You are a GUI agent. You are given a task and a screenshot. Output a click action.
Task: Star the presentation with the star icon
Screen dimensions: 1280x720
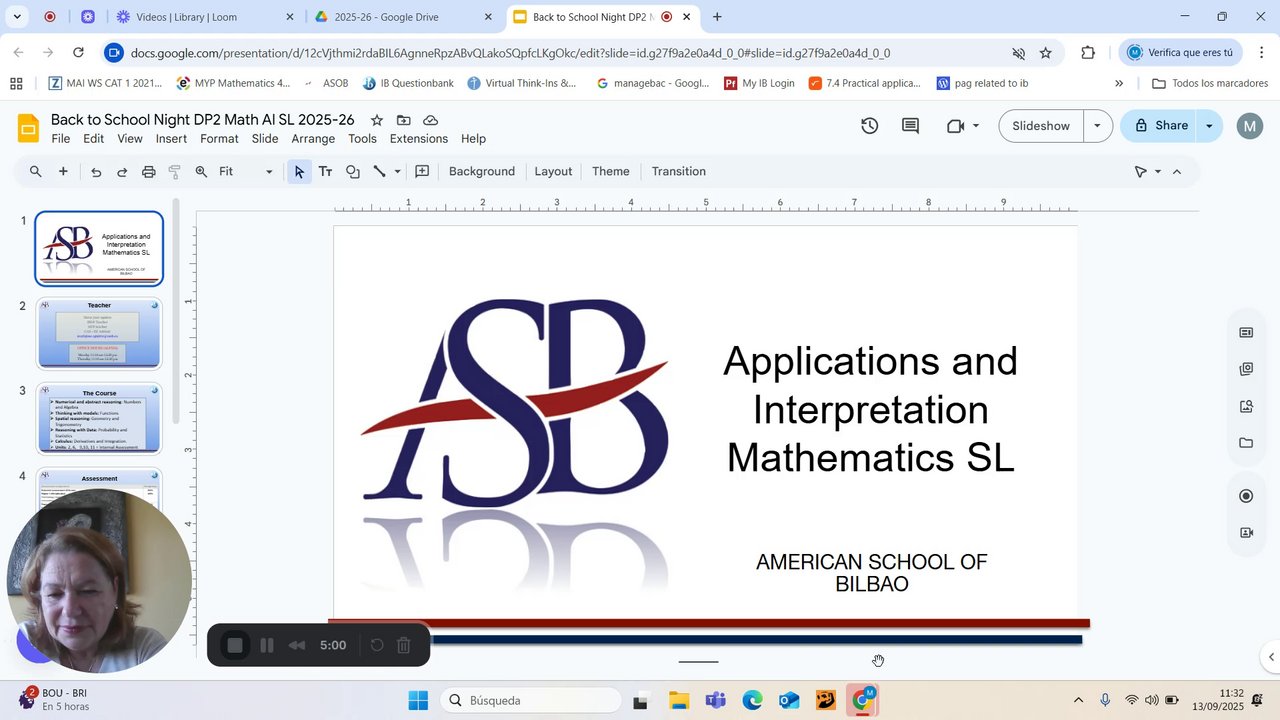pos(377,120)
